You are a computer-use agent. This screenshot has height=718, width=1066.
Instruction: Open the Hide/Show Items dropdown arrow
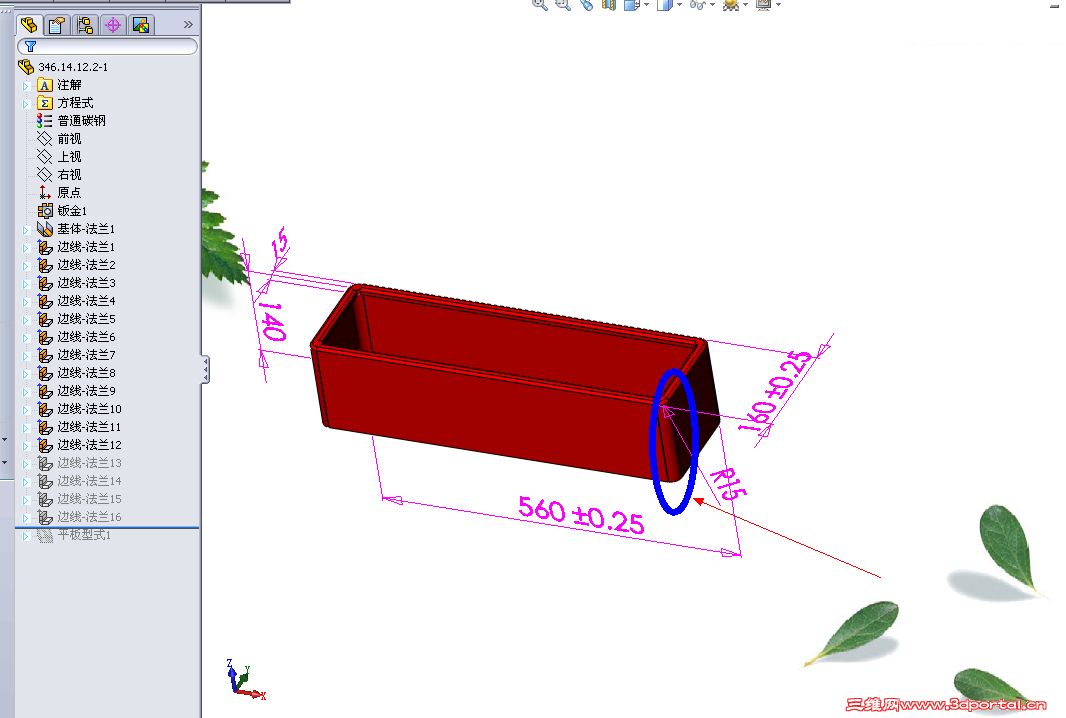click(712, 5)
